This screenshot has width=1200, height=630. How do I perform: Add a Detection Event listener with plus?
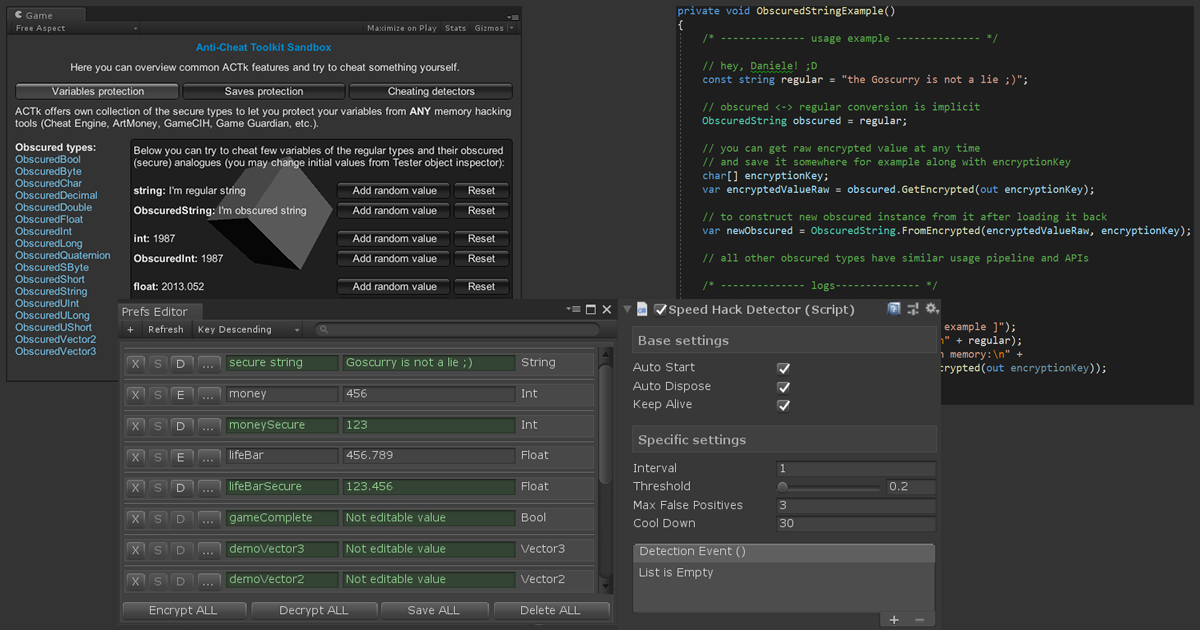(894, 620)
